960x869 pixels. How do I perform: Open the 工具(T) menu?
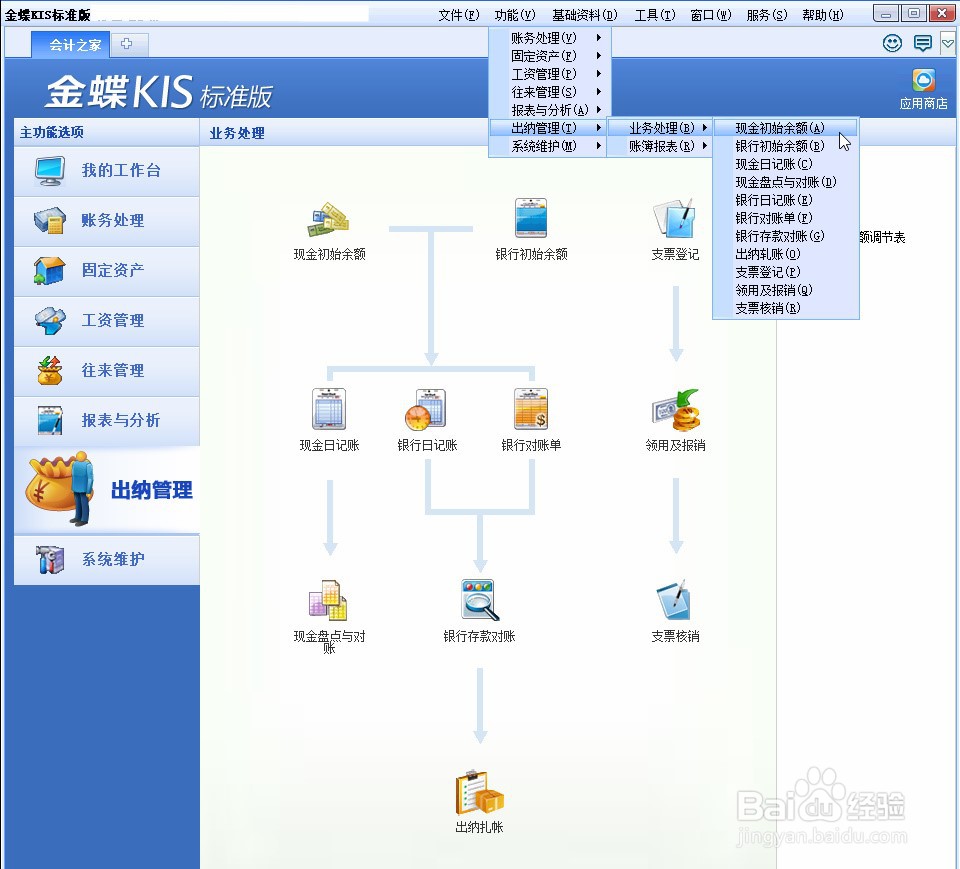click(x=654, y=15)
